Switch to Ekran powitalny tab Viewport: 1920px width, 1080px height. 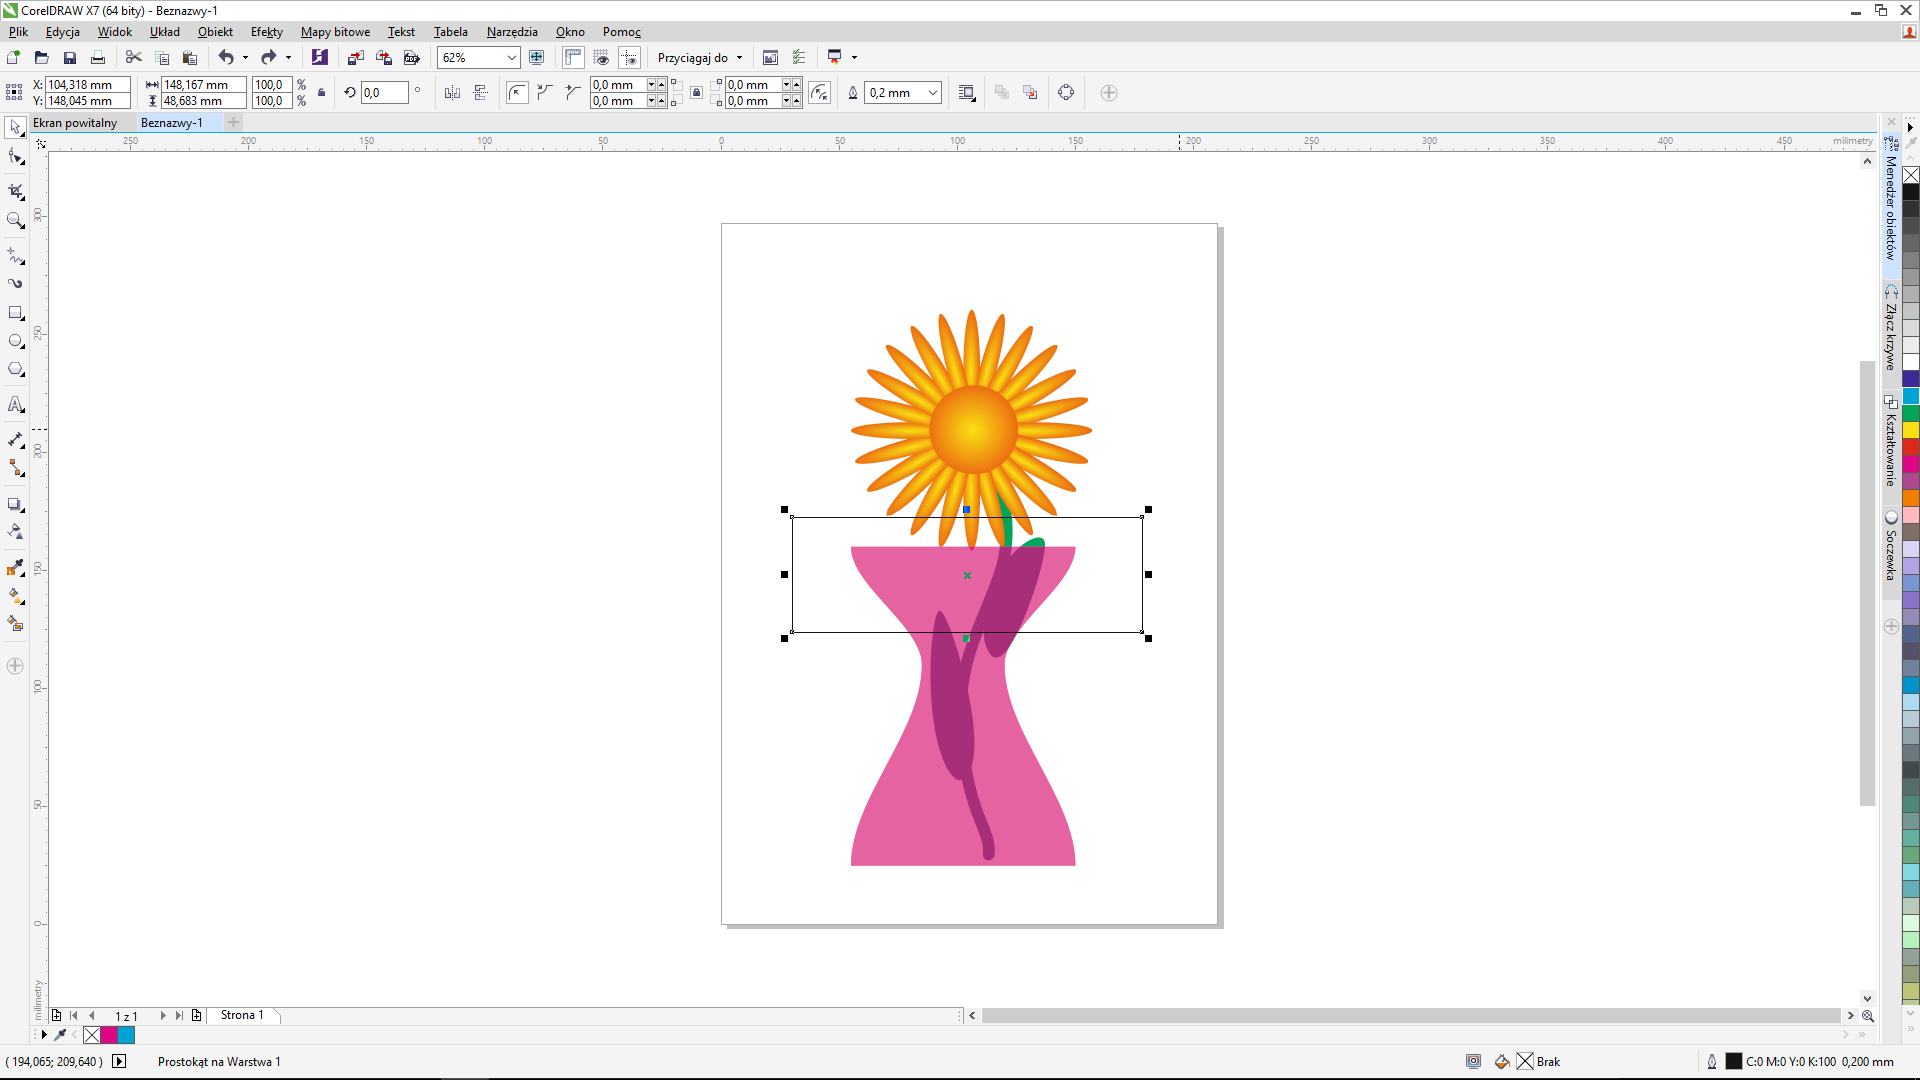[x=75, y=123]
